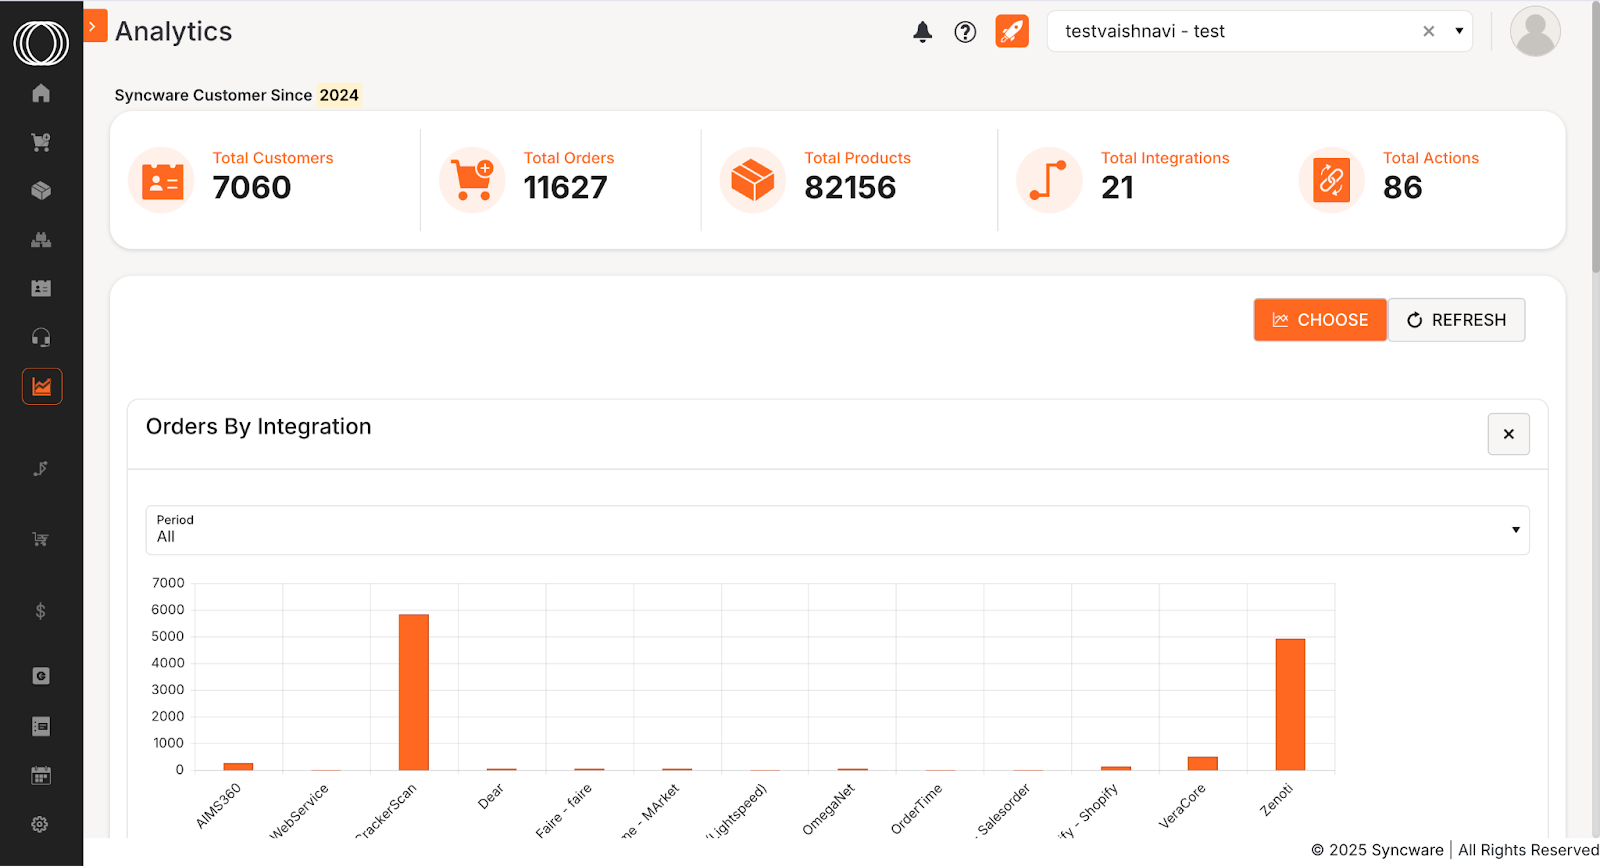Click the Total Integrations label
Screen dimensions: 1600x866
click(x=1165, y=158)
